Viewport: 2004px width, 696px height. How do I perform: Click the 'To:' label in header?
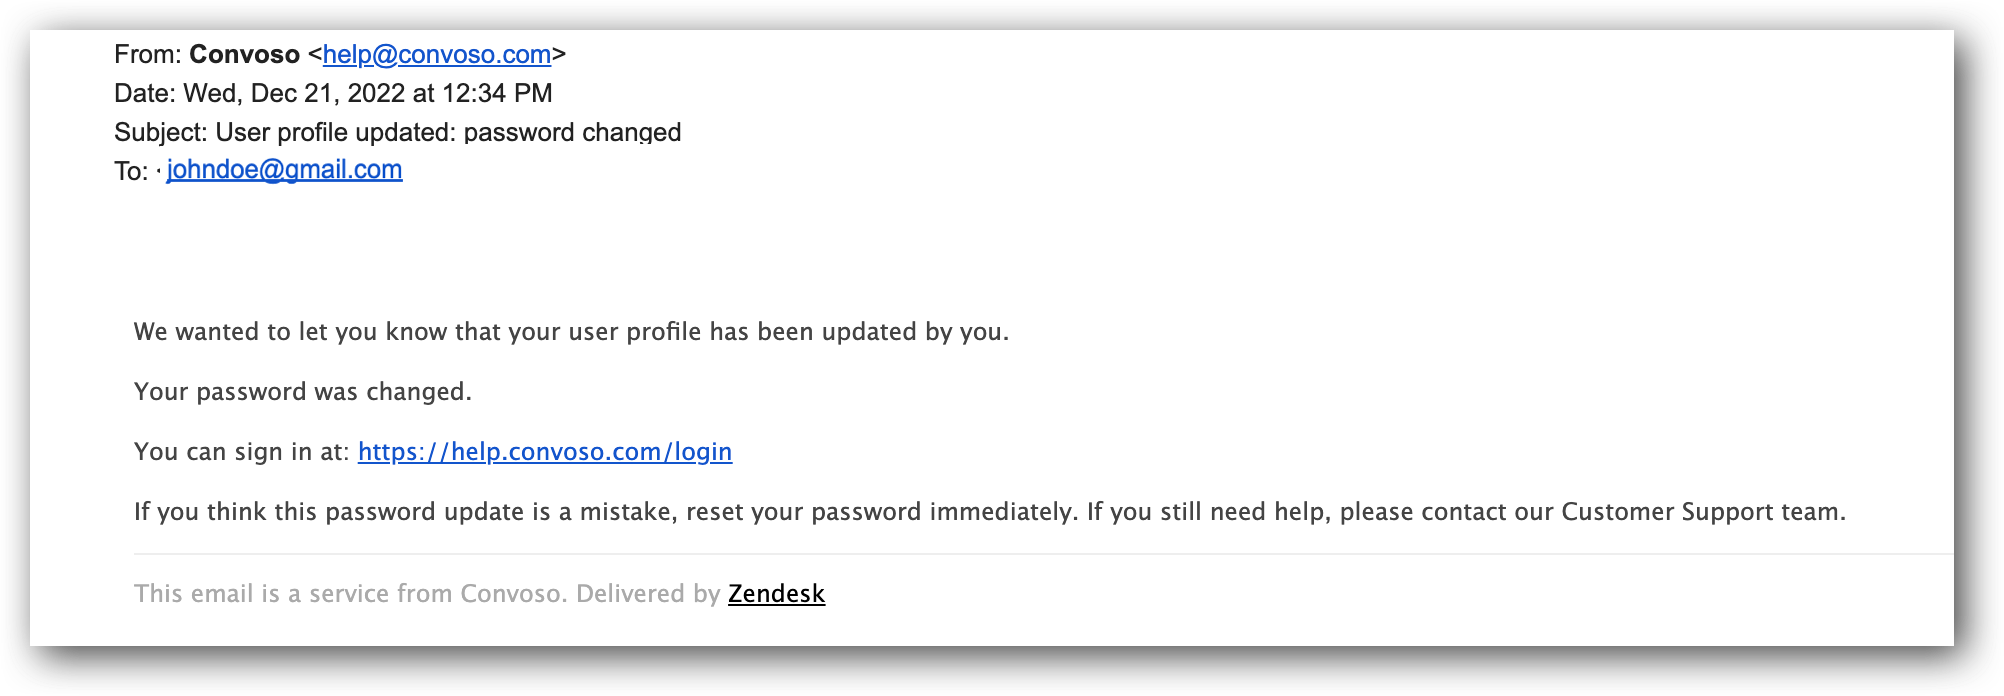pos(131,171)
